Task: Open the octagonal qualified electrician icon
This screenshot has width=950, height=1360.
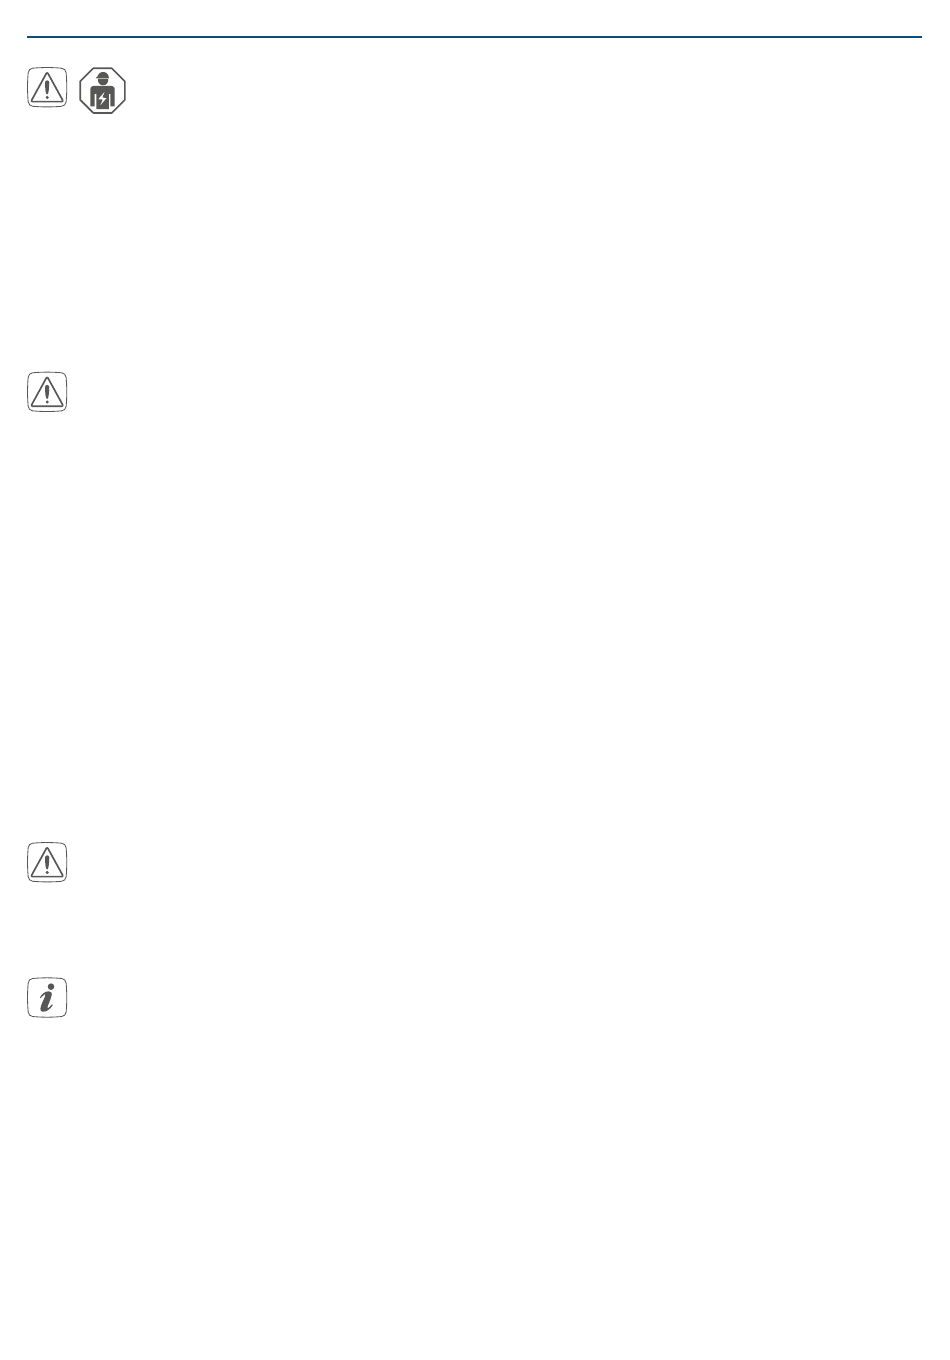Action: click(x=103, y=90)
